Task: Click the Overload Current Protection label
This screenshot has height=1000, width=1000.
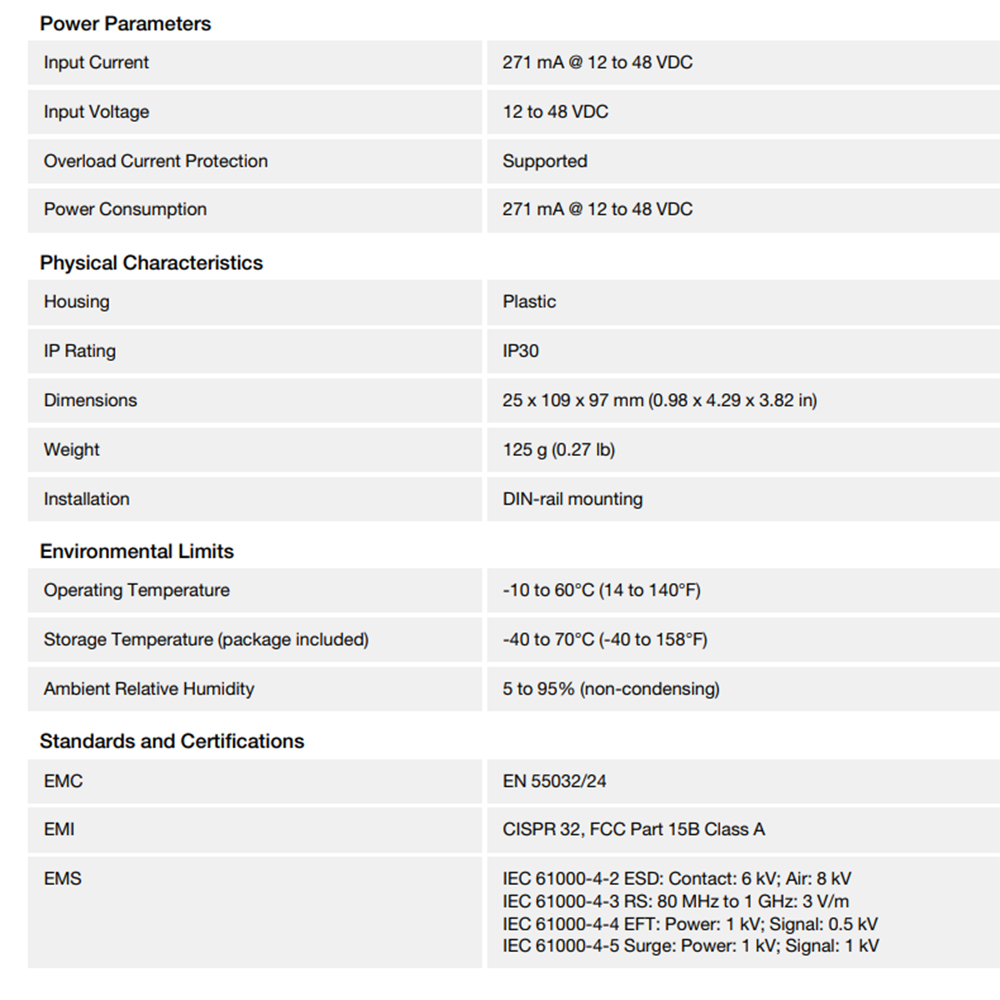Action: point(155,161)
